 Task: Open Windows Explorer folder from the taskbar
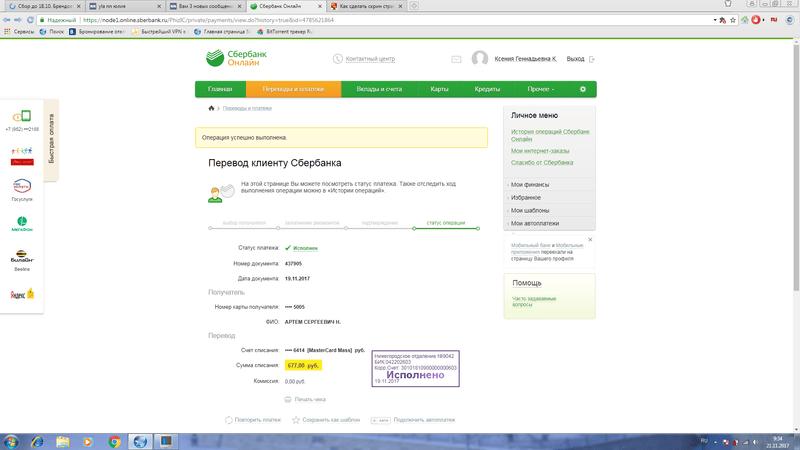click(63, 442)
